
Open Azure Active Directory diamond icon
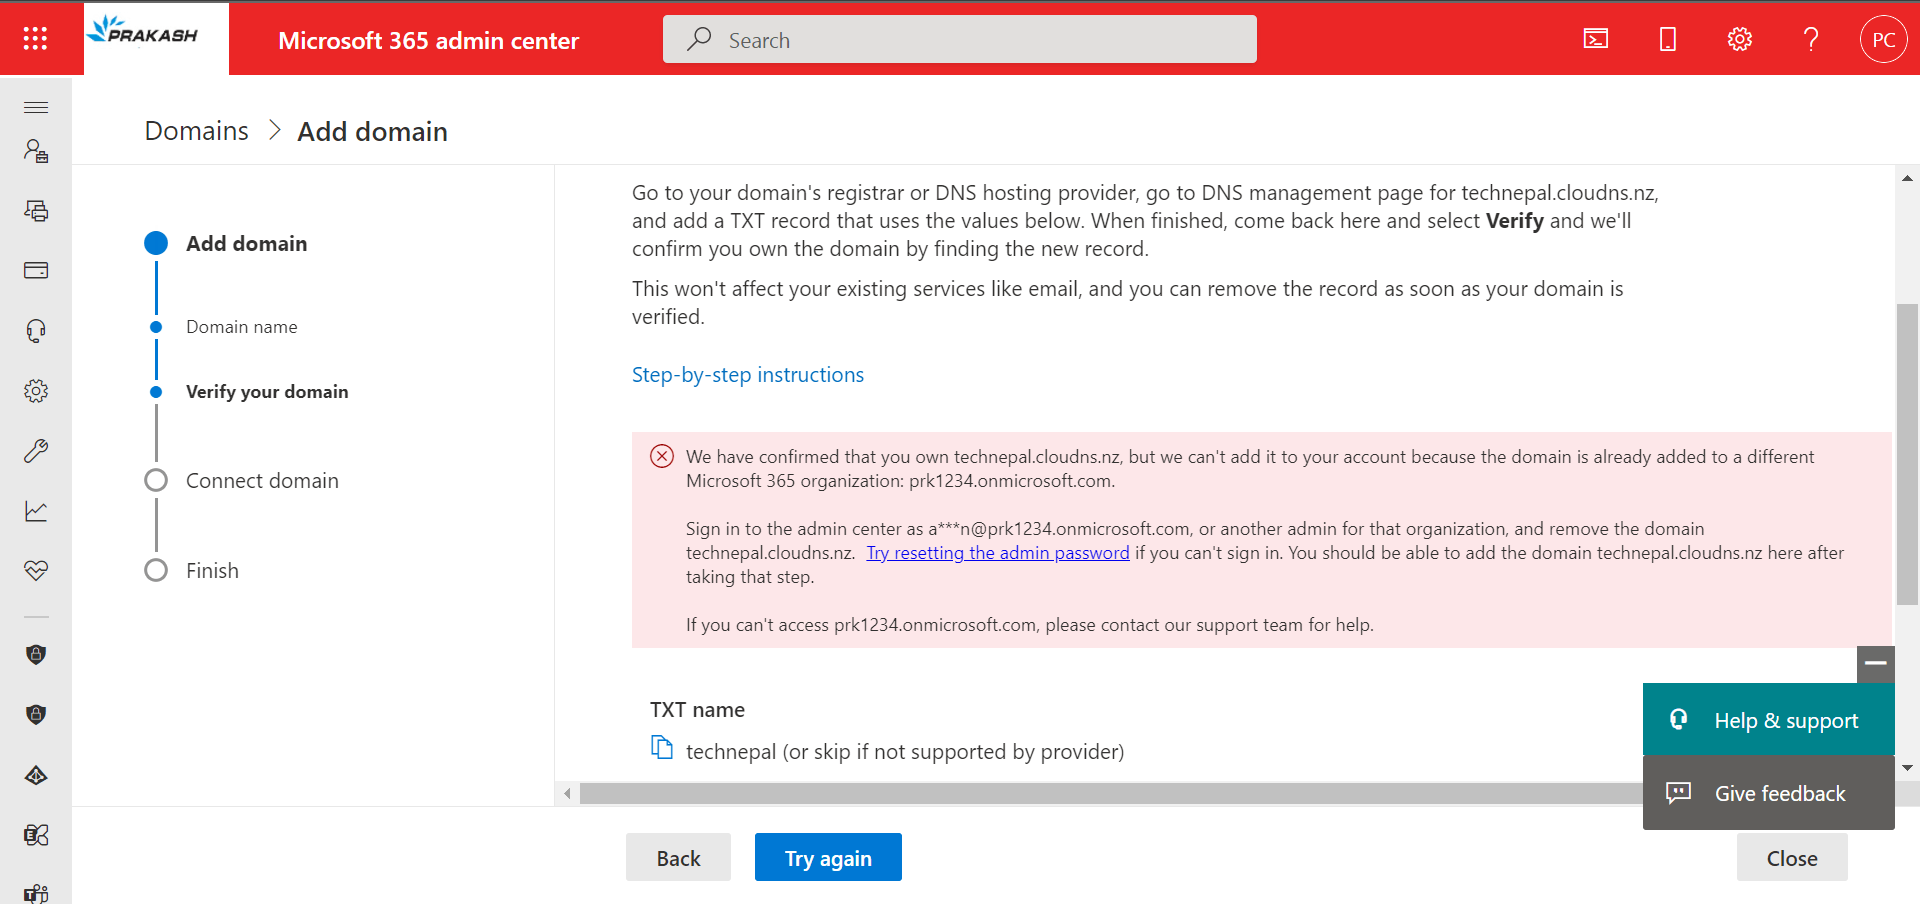click(36, 775)
